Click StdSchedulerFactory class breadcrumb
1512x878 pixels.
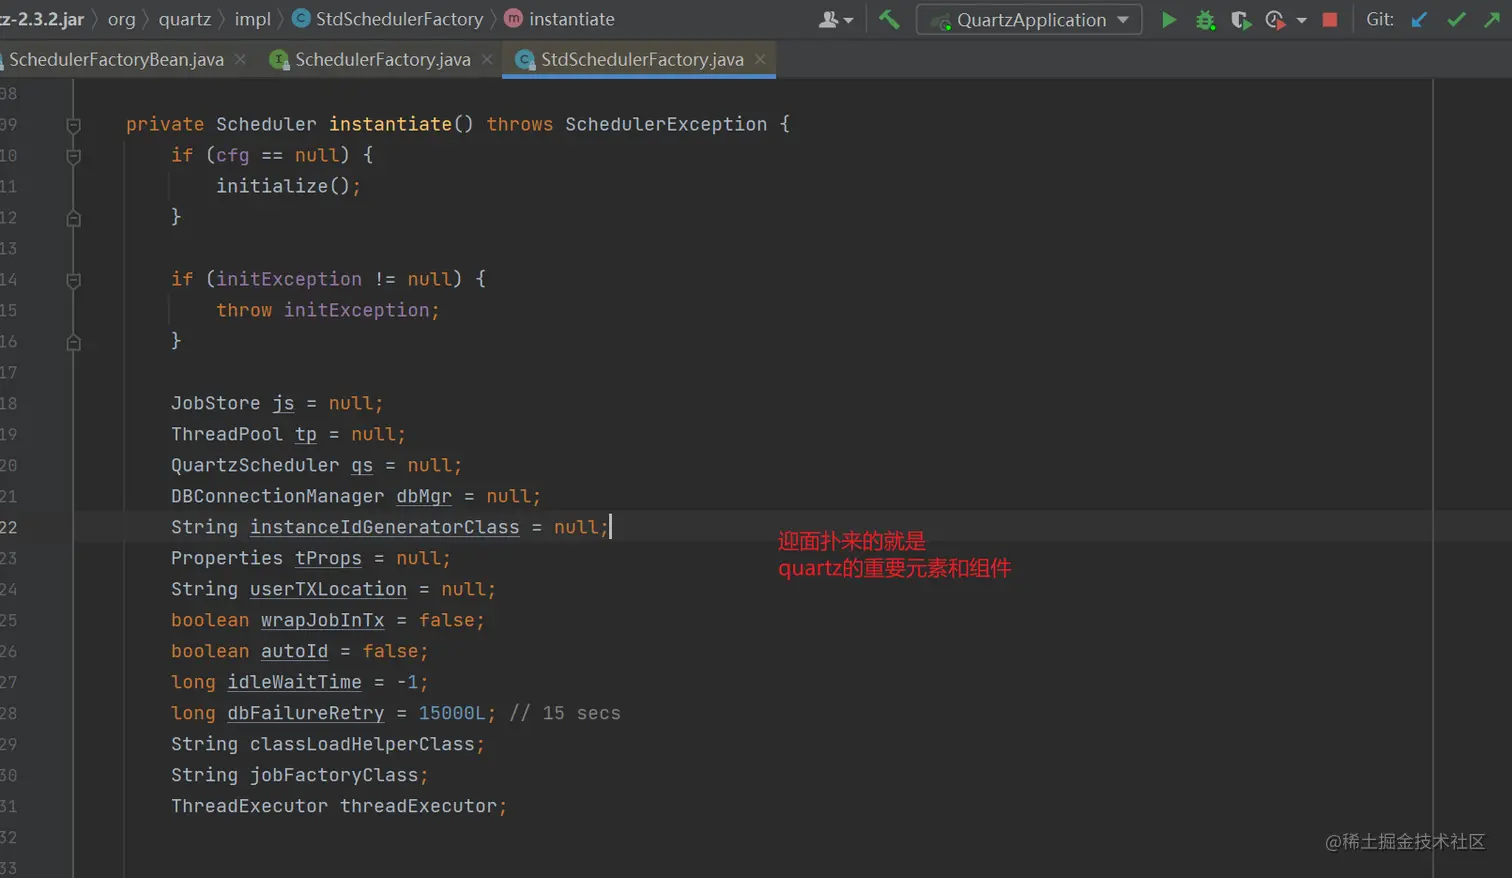388,19
